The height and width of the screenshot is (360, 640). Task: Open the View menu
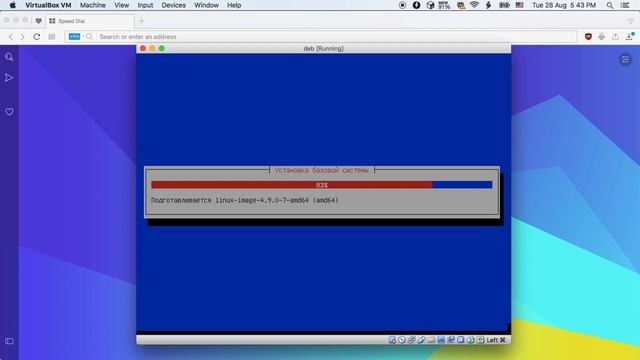pos(121,5)
